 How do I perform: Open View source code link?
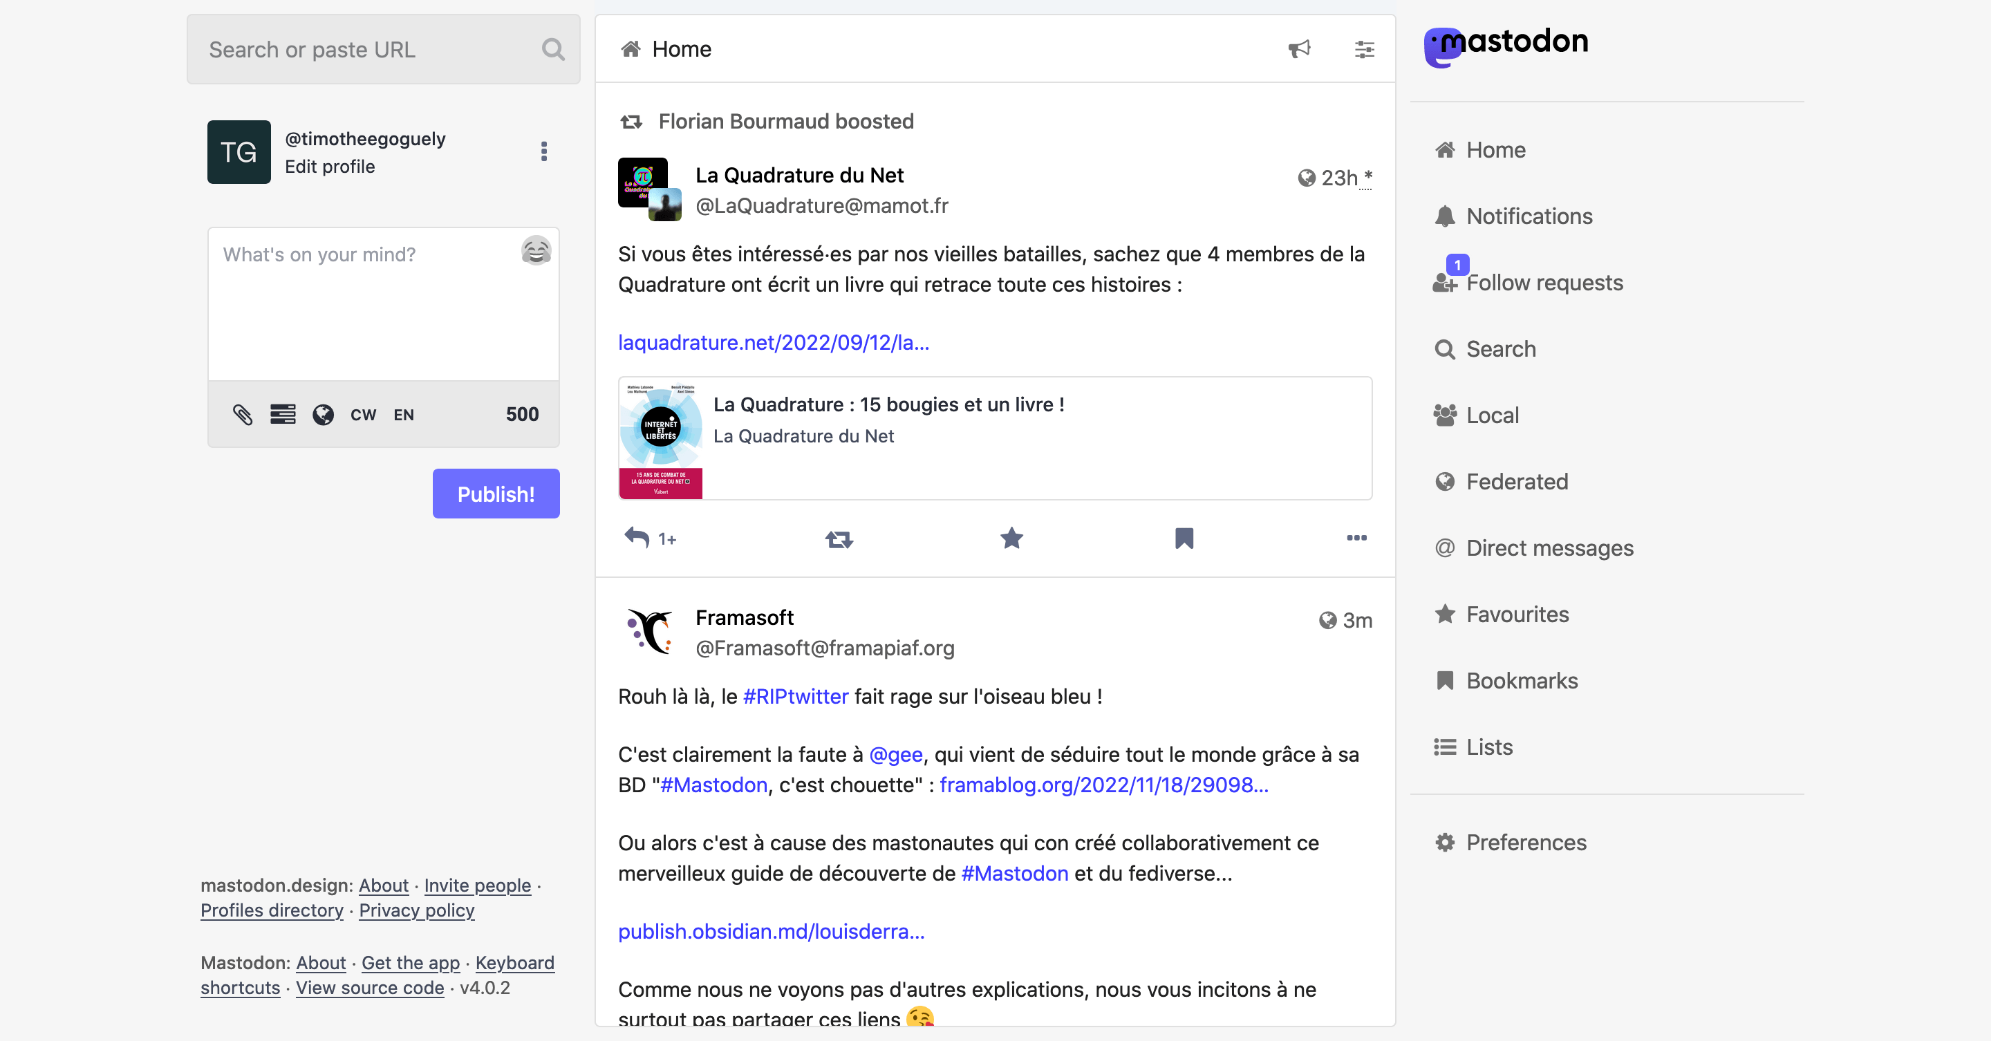(370, 987)
